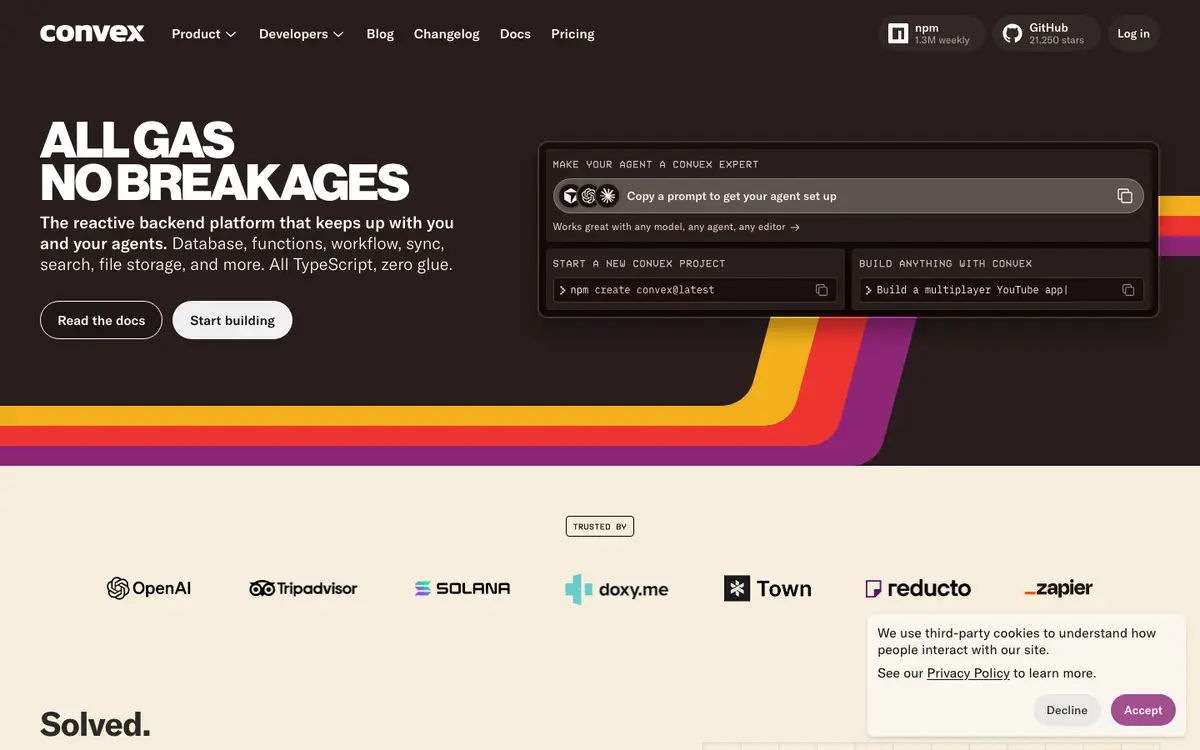This screenshot has width=1200, height=750.
Task: Click the reducto logo
Action: 918,588
